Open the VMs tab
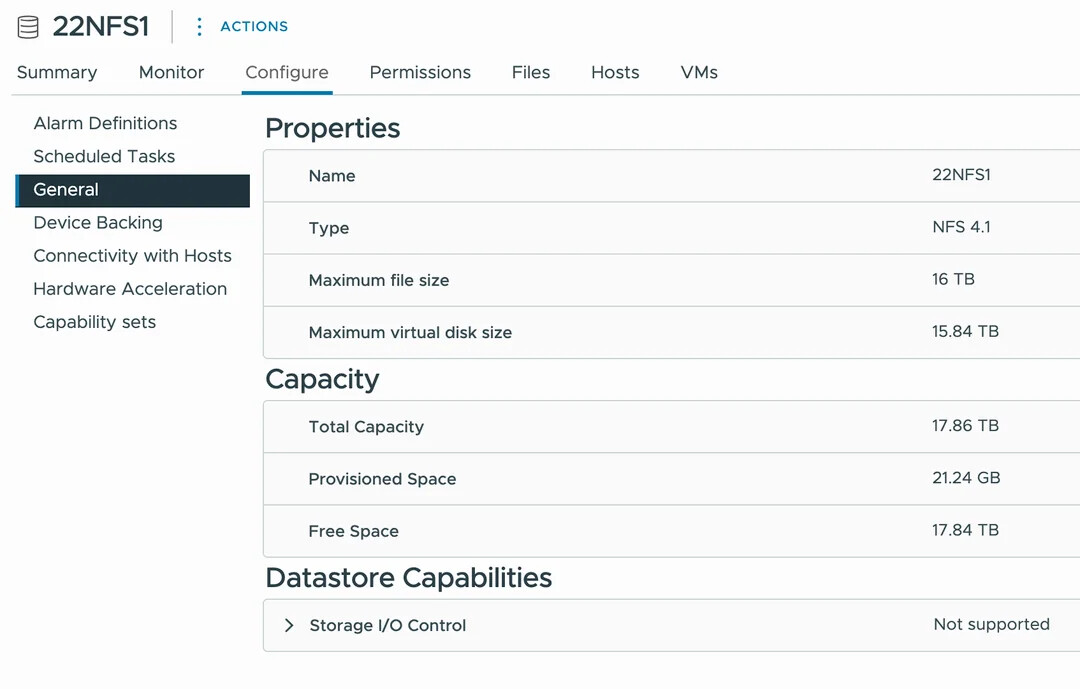This screenshot has width=1080, height=689. tap(699, 73)
